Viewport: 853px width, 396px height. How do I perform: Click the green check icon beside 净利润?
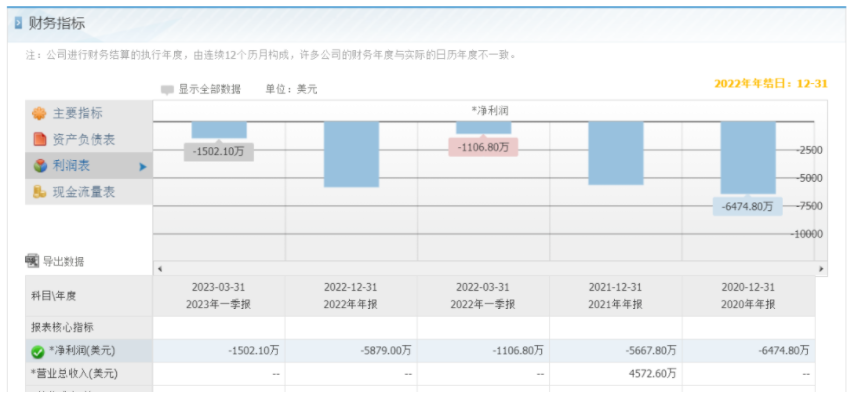tap(38, 352)
